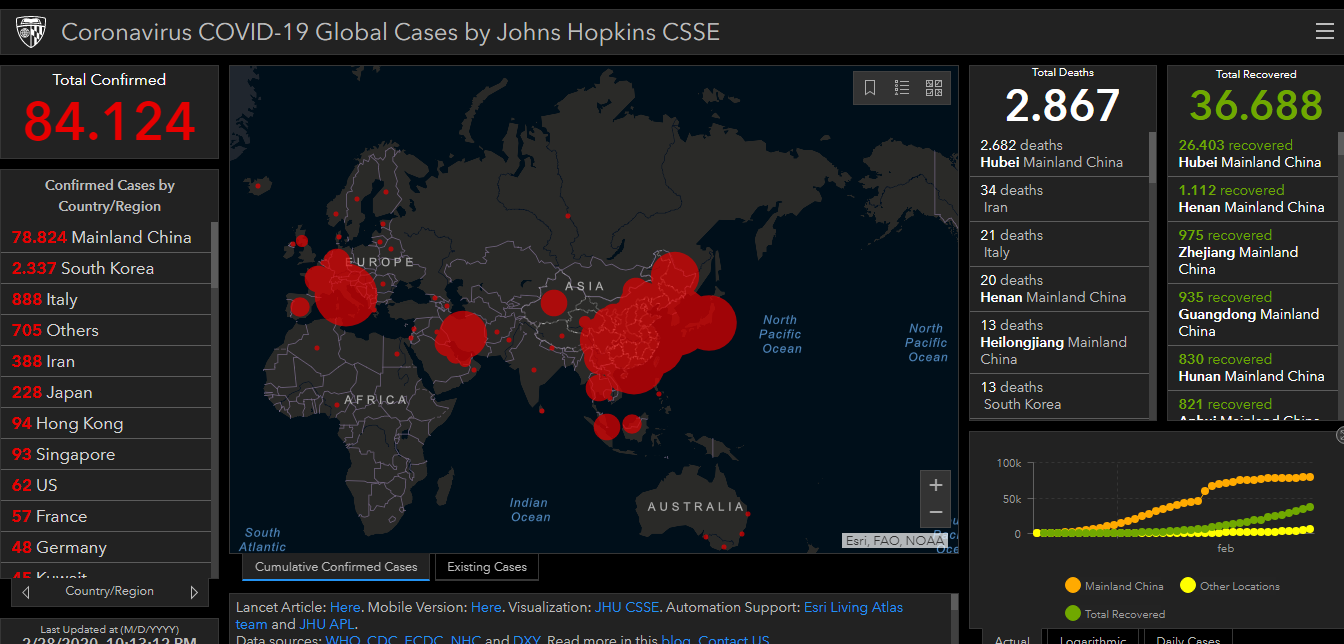Open the Lancet Article Here link
Screen dimensions: 1344x644
pyautogui.click(x=345, y=607)
